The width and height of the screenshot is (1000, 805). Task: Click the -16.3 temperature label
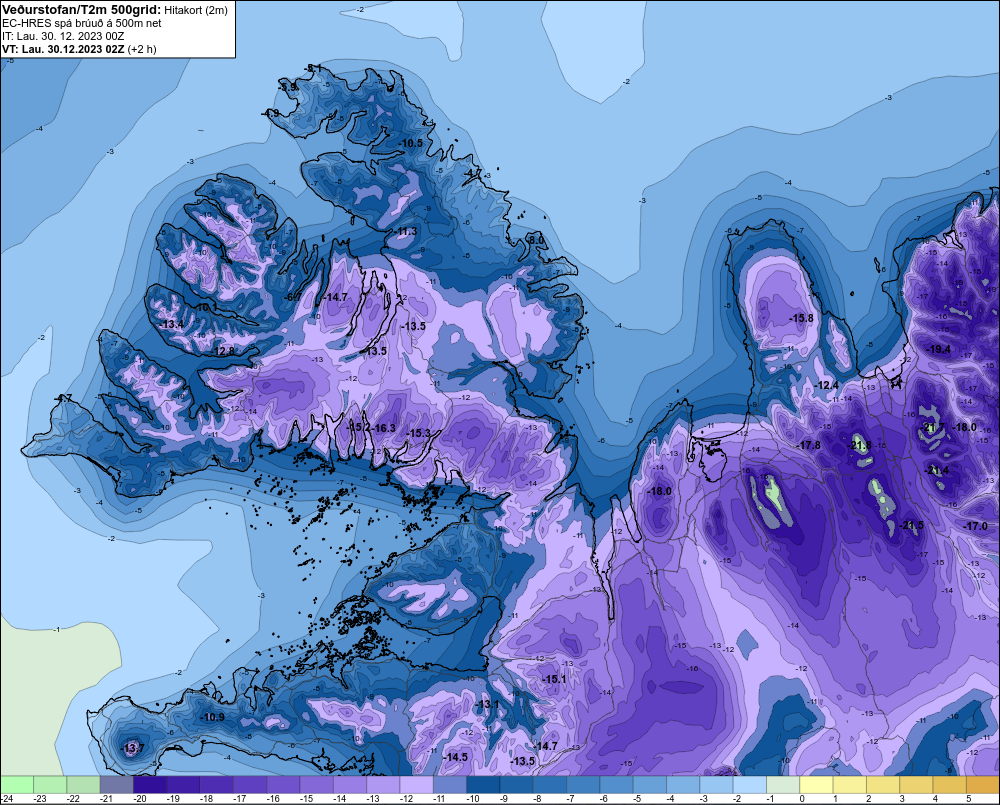pos(384,428)
